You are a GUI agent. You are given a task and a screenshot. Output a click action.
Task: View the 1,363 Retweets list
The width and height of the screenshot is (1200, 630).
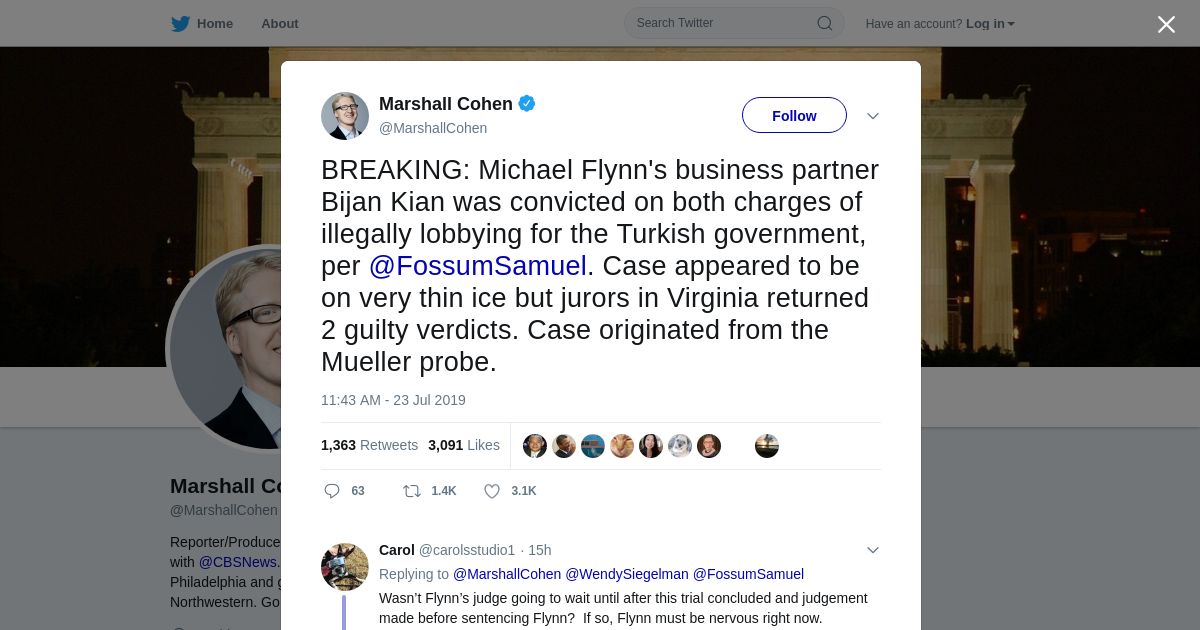(369, 445)
